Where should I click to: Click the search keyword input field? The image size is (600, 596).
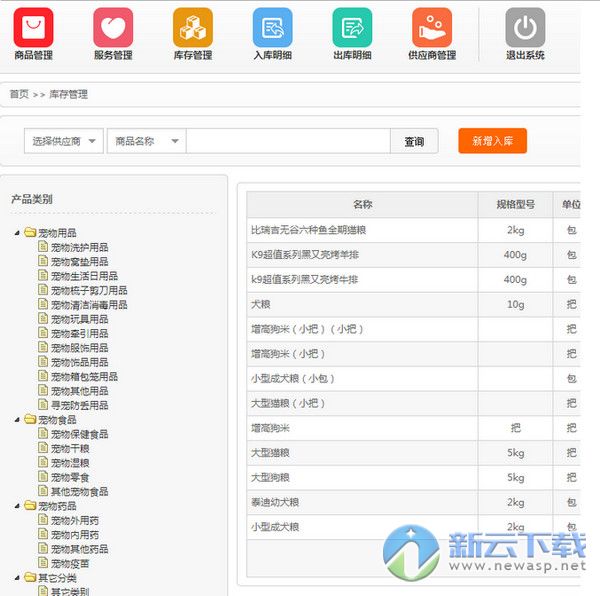pos(288,141)
